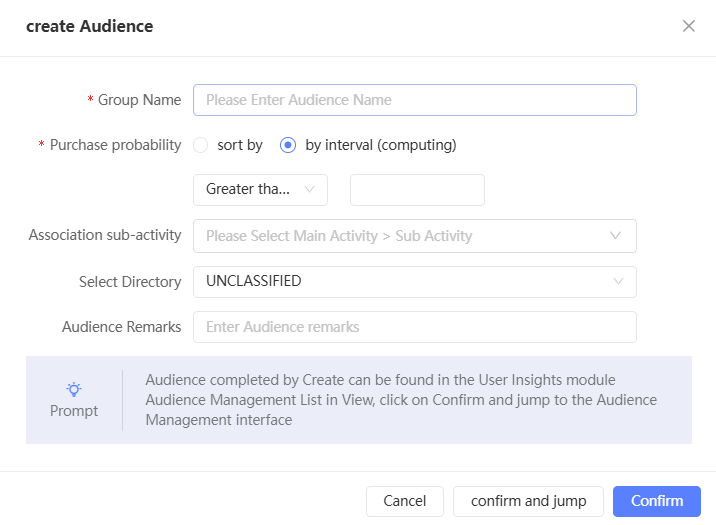This screenshot has height=525, width=716.
Task: Select the 'sort by' radio option
Action: point(200,145)
